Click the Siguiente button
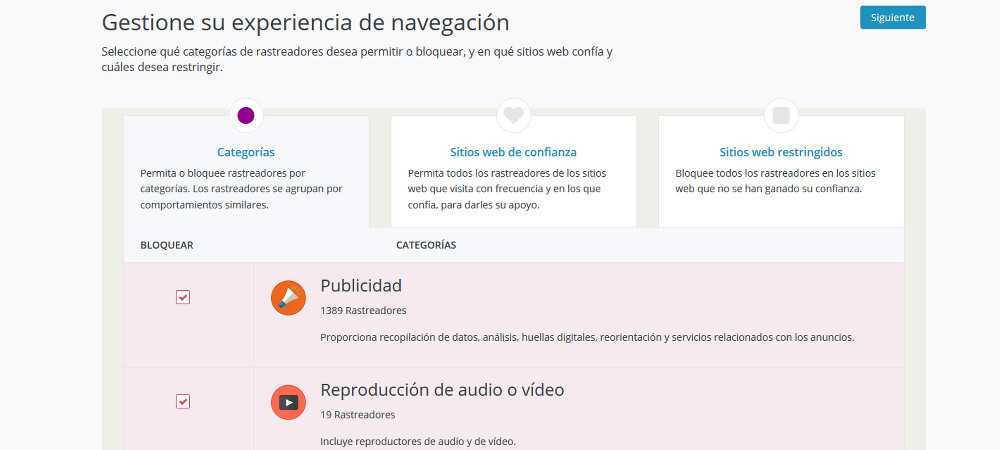 [x=892, y=17]
